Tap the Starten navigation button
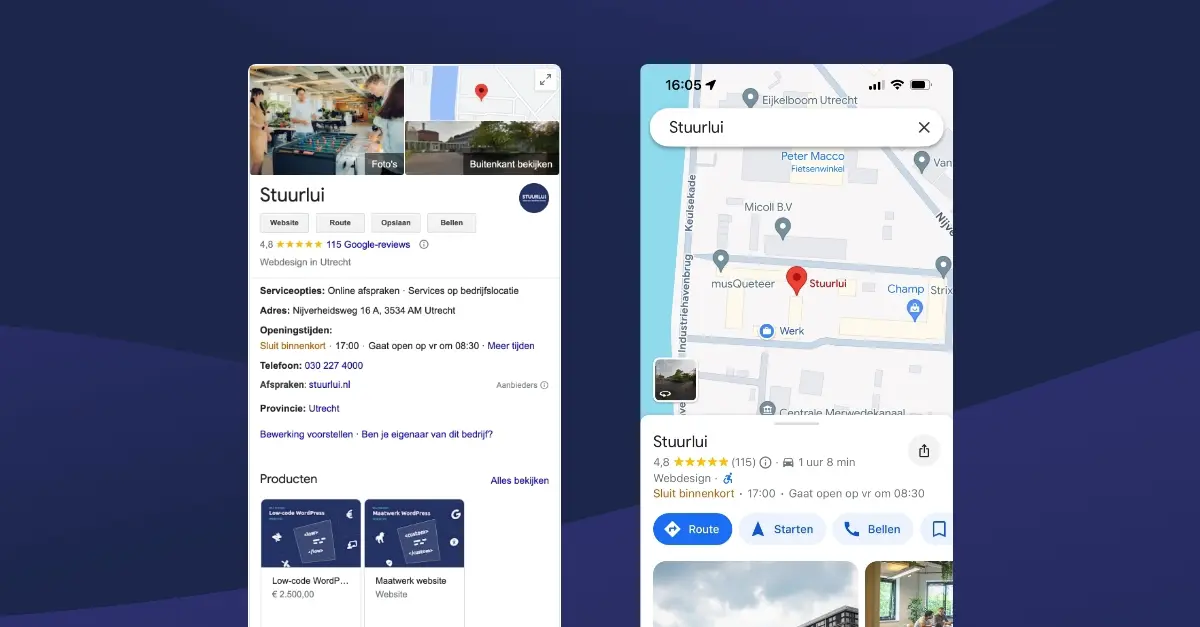The image size is (1200, 627). click(x=782, y=529)
